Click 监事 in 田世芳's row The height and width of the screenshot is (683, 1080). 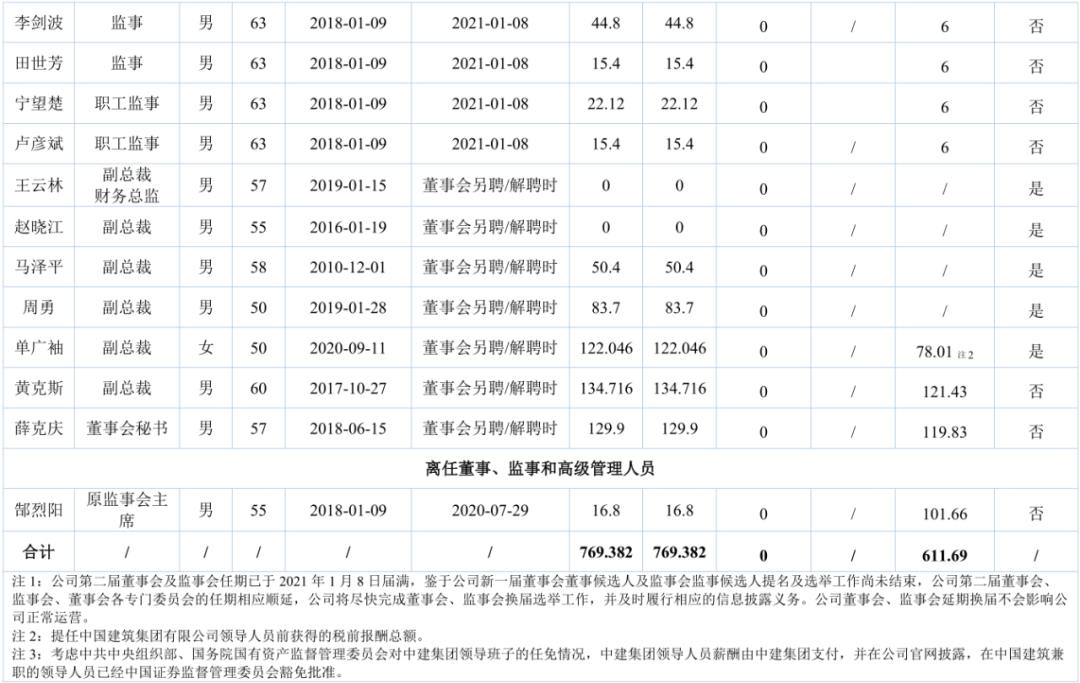click(127, 63)
